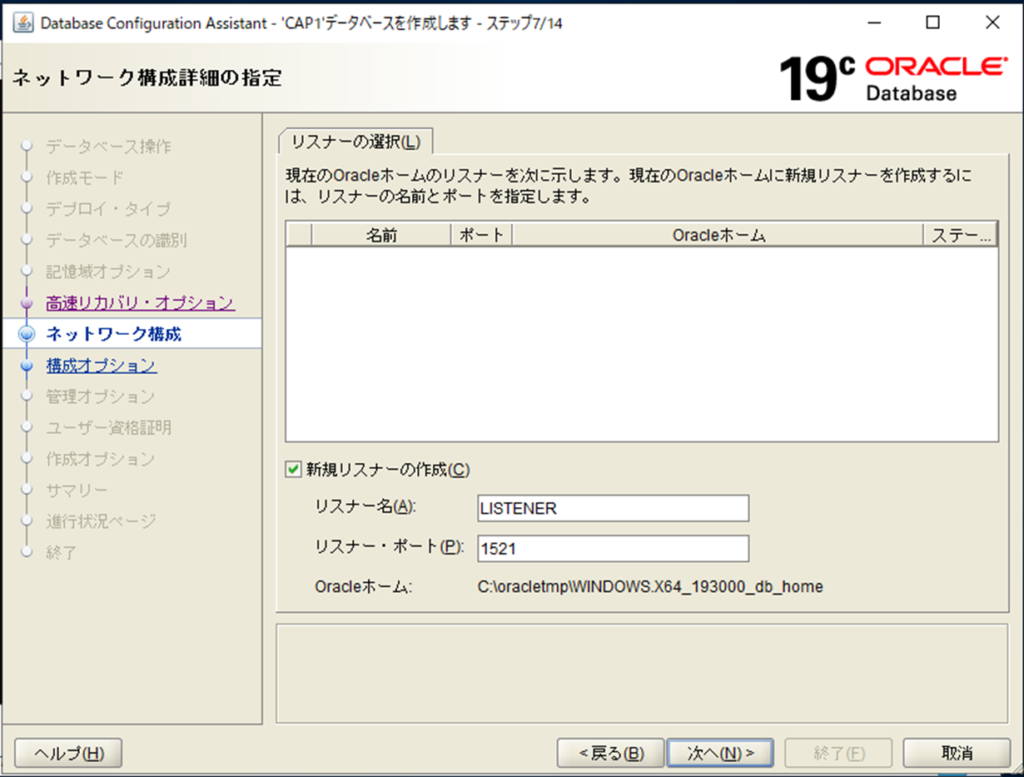Select the ネットワーク構成 step in sidebar
Viewport: 1024px width, 777px height.
[x=113, y=334]
